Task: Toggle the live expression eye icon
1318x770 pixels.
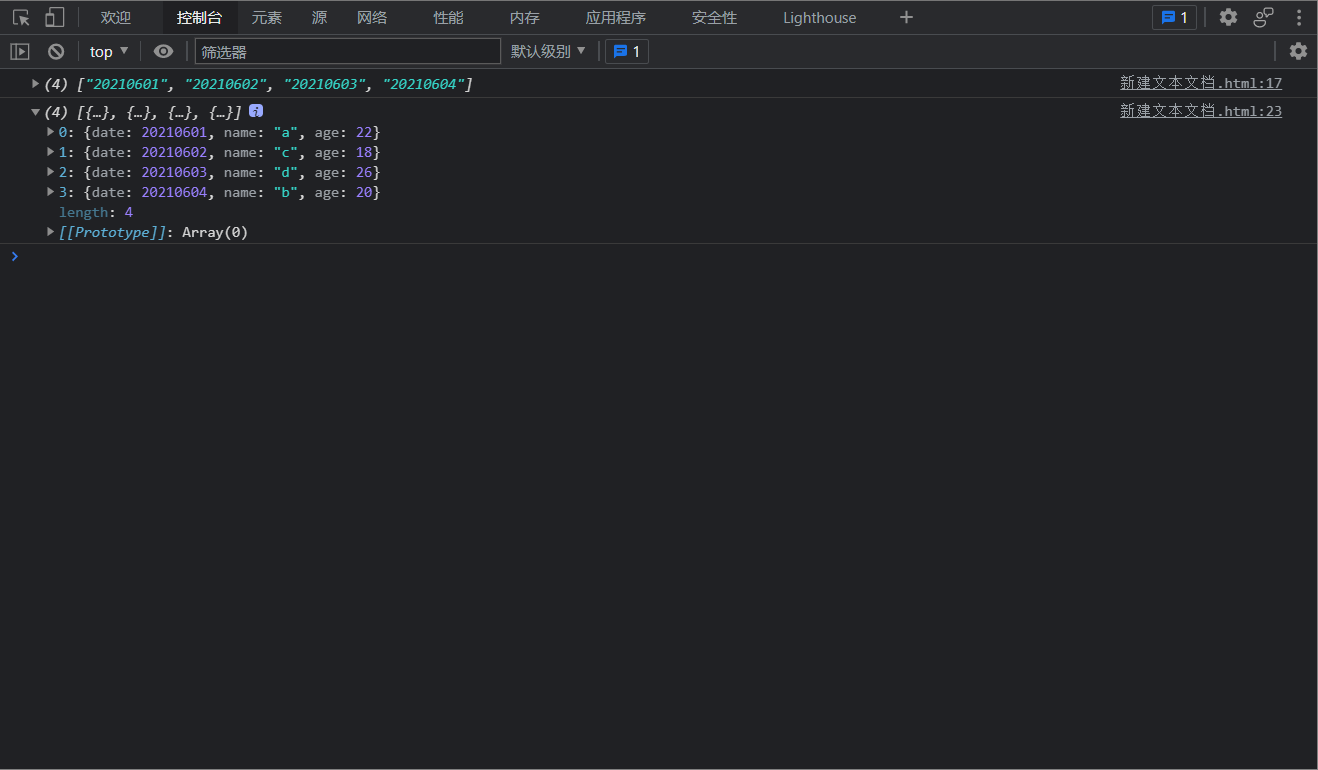Action: (x=163, y=51)
